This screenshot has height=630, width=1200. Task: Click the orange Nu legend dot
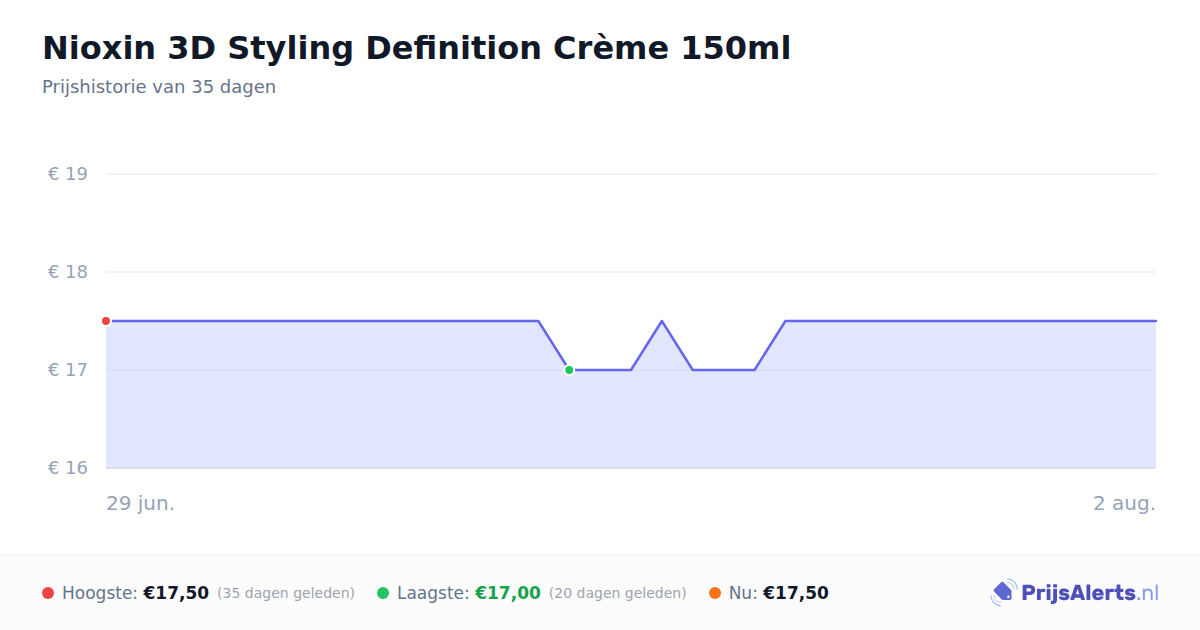(x=715, y=593)
